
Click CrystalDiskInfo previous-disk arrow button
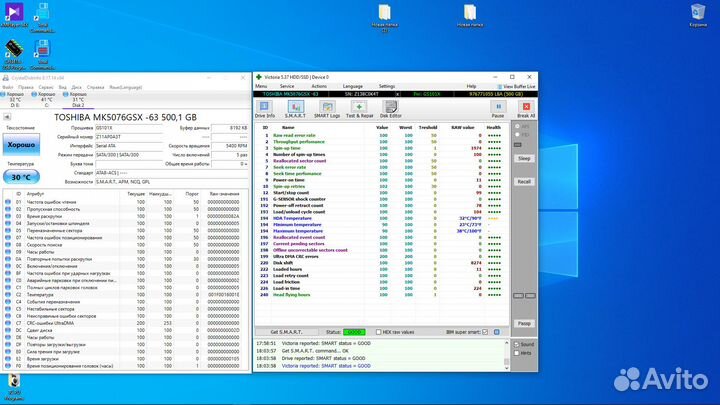[x=7, y=117]
